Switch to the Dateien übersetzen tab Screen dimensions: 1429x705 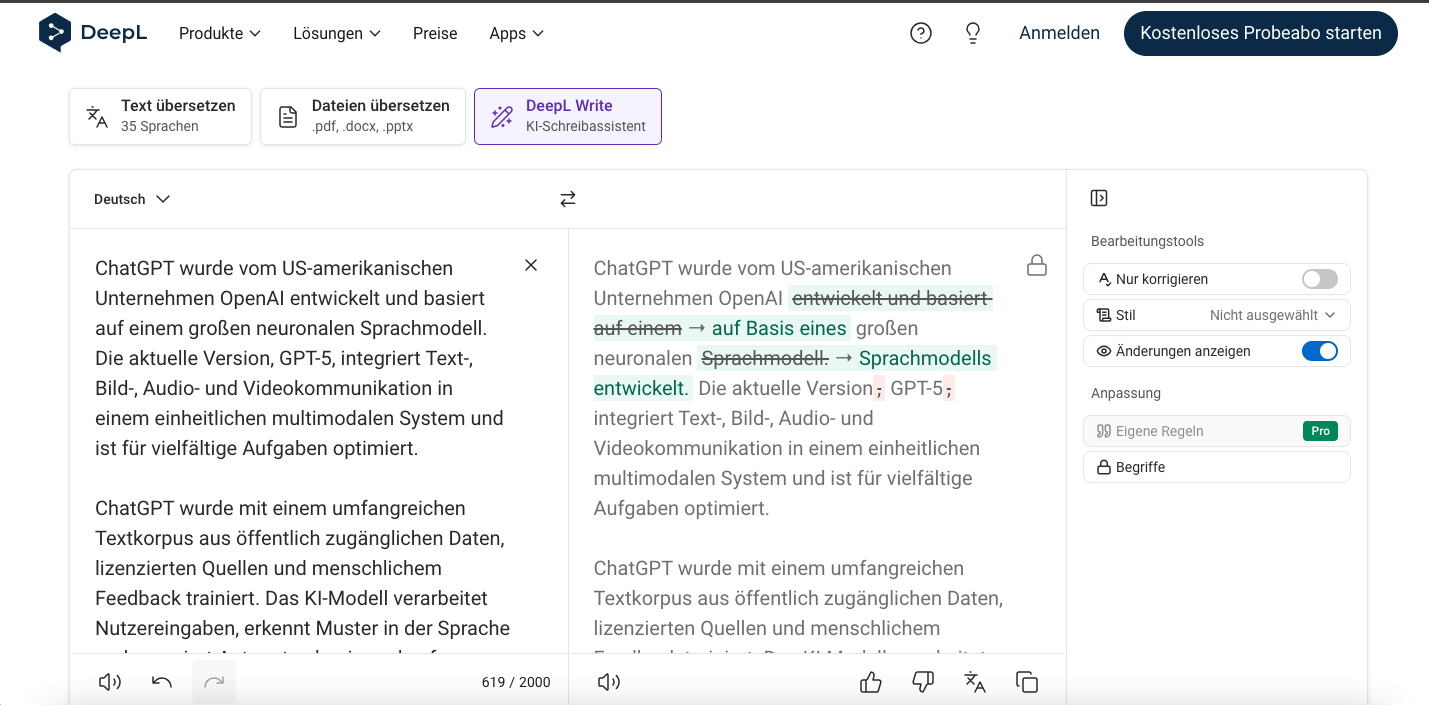(x=362, y=116)
